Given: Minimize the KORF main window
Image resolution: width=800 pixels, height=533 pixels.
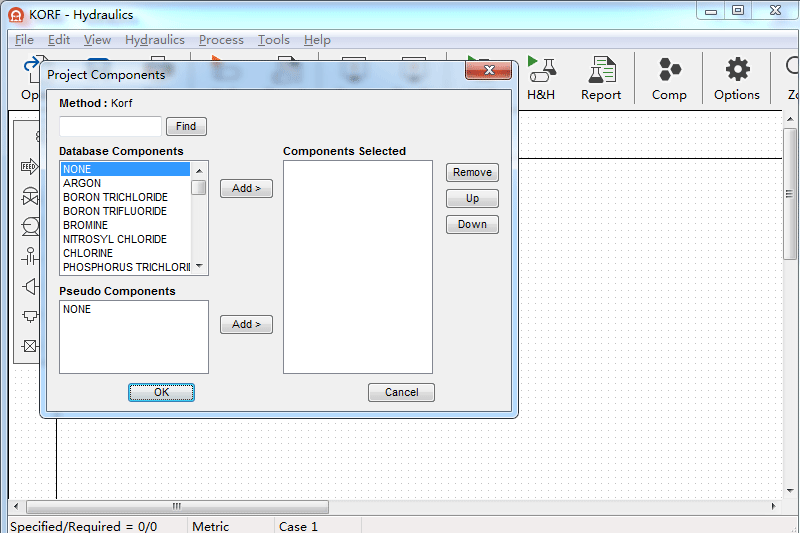Looking at the screenshot, I should [x=711, y=11].
